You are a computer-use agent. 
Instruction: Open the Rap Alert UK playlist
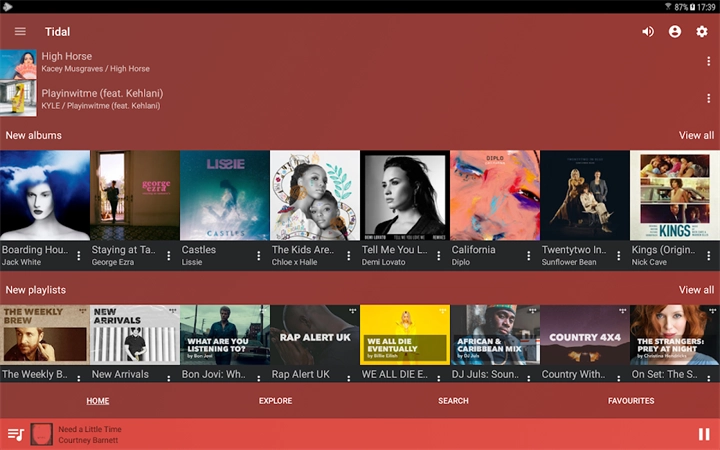(315, 335)
